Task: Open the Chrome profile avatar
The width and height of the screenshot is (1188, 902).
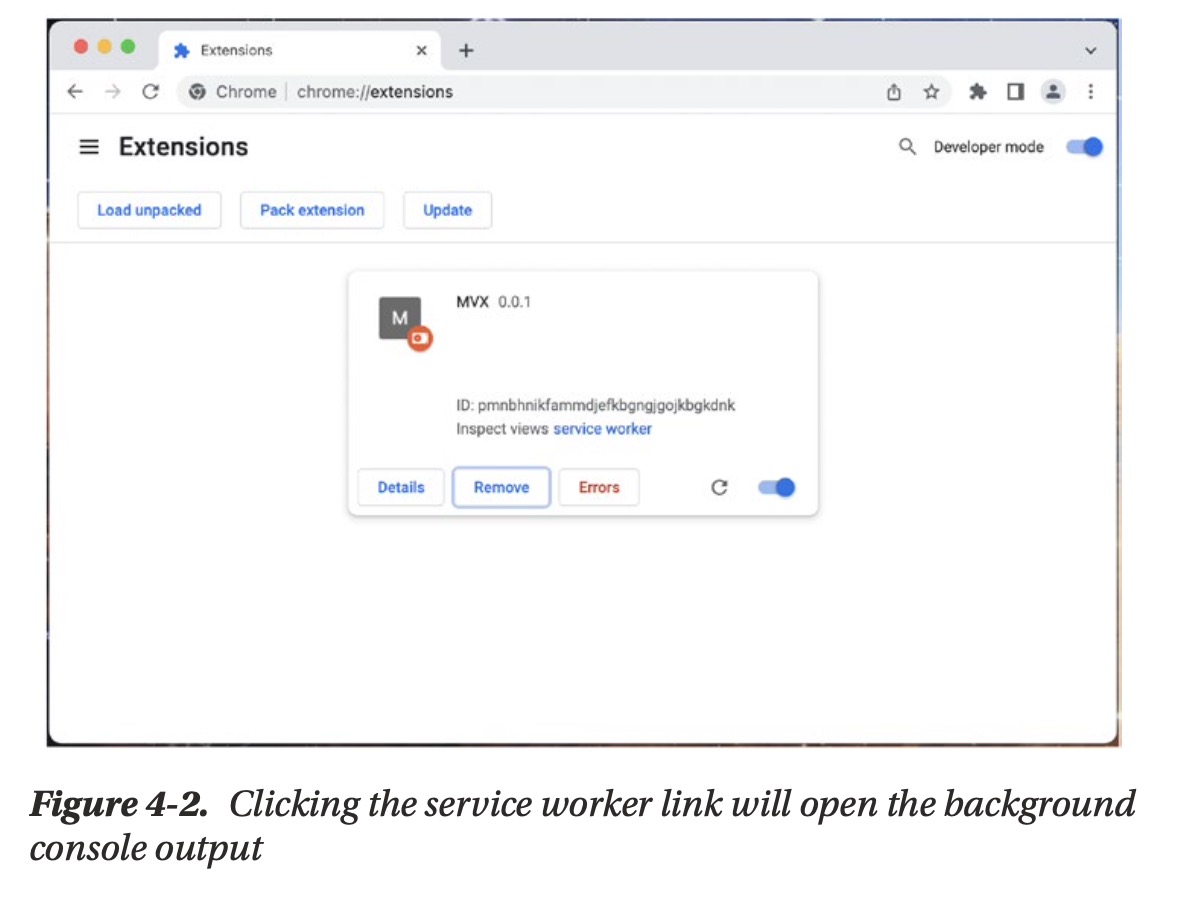Action: pyautogui.click(x=1052, y=92)
